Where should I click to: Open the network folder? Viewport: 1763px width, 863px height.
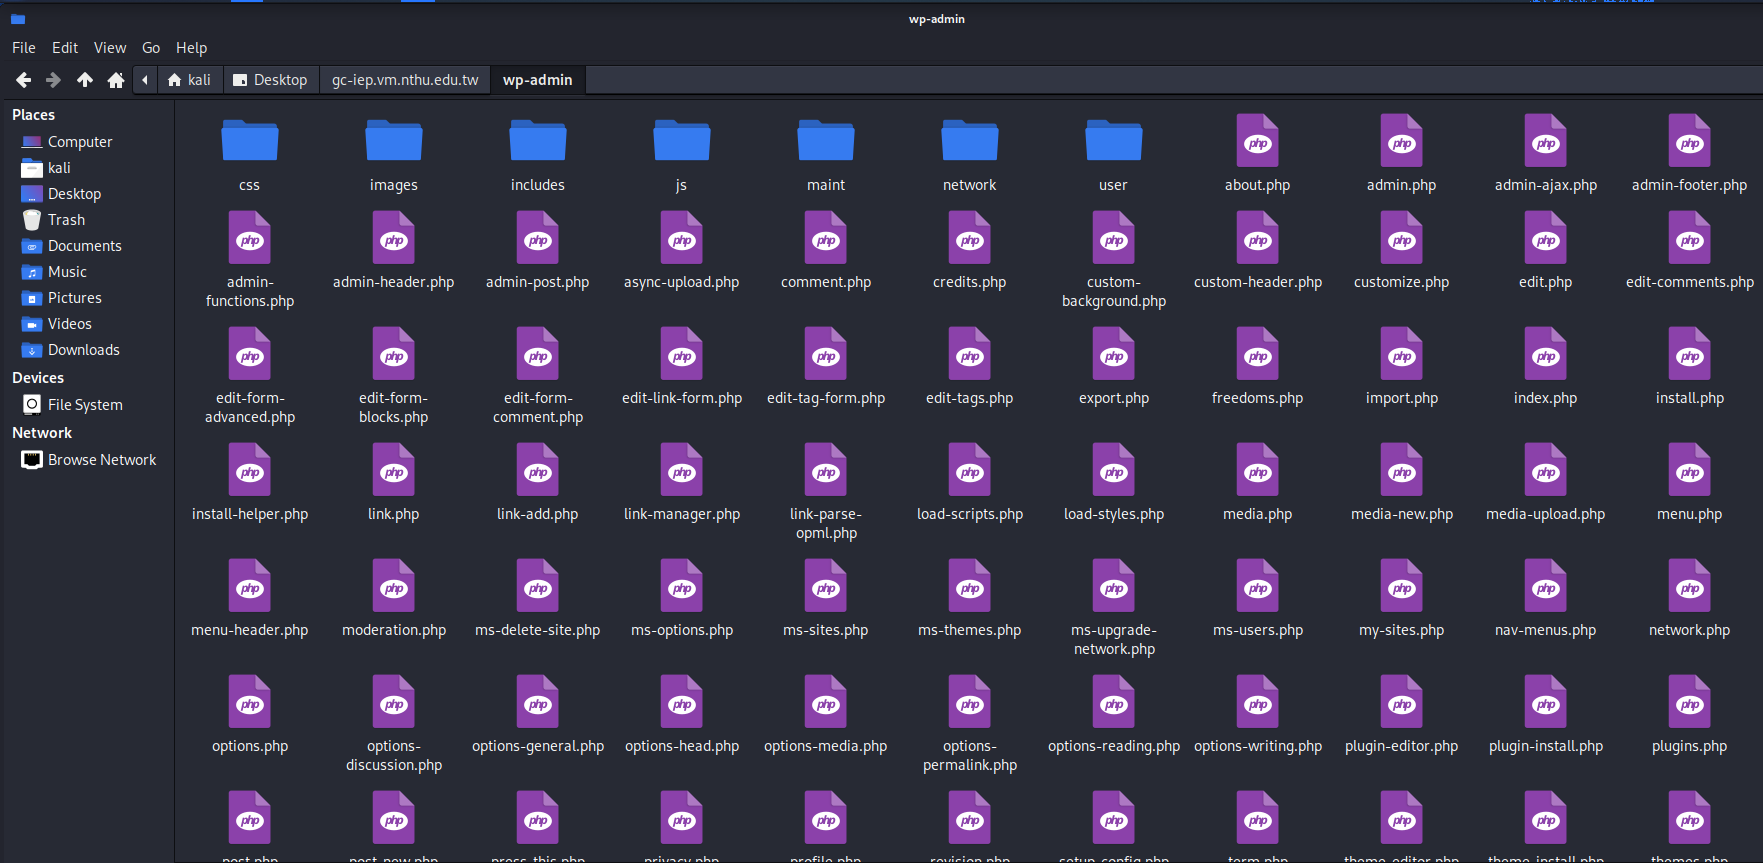[x=970, y=140]
